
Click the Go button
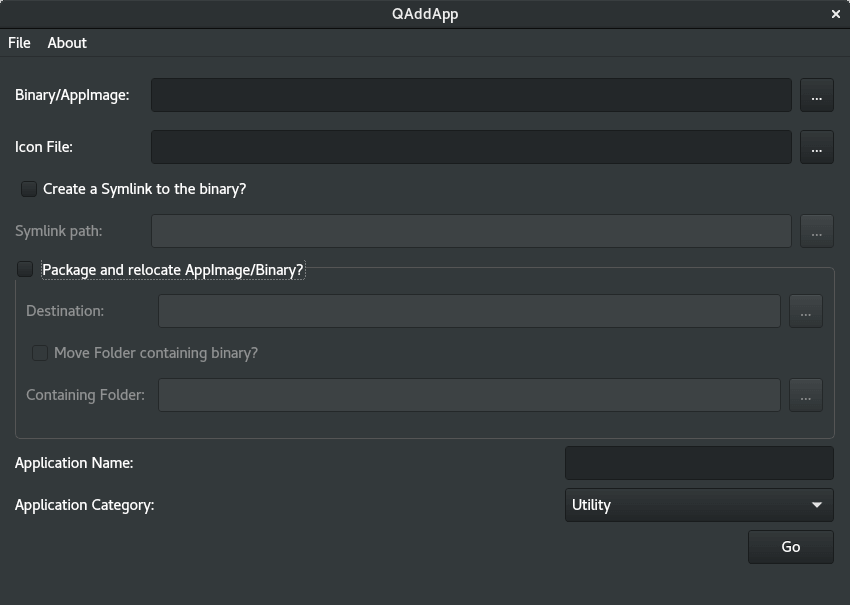click(x=790, y=547)
